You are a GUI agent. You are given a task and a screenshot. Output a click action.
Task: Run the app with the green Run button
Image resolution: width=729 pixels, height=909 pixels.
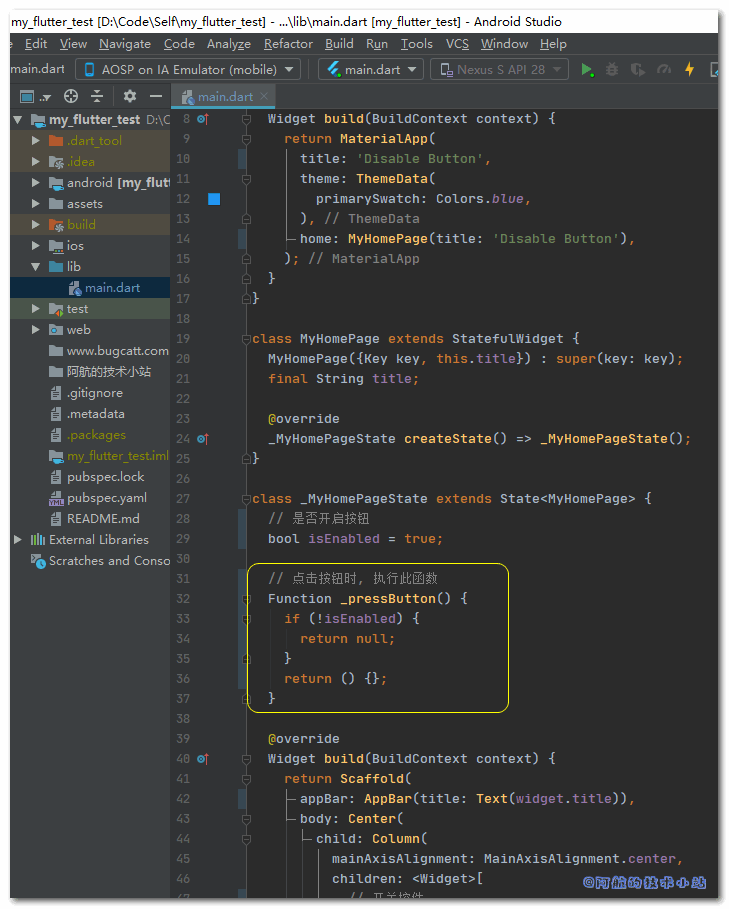pyautogui.click(x=587, y=70)
